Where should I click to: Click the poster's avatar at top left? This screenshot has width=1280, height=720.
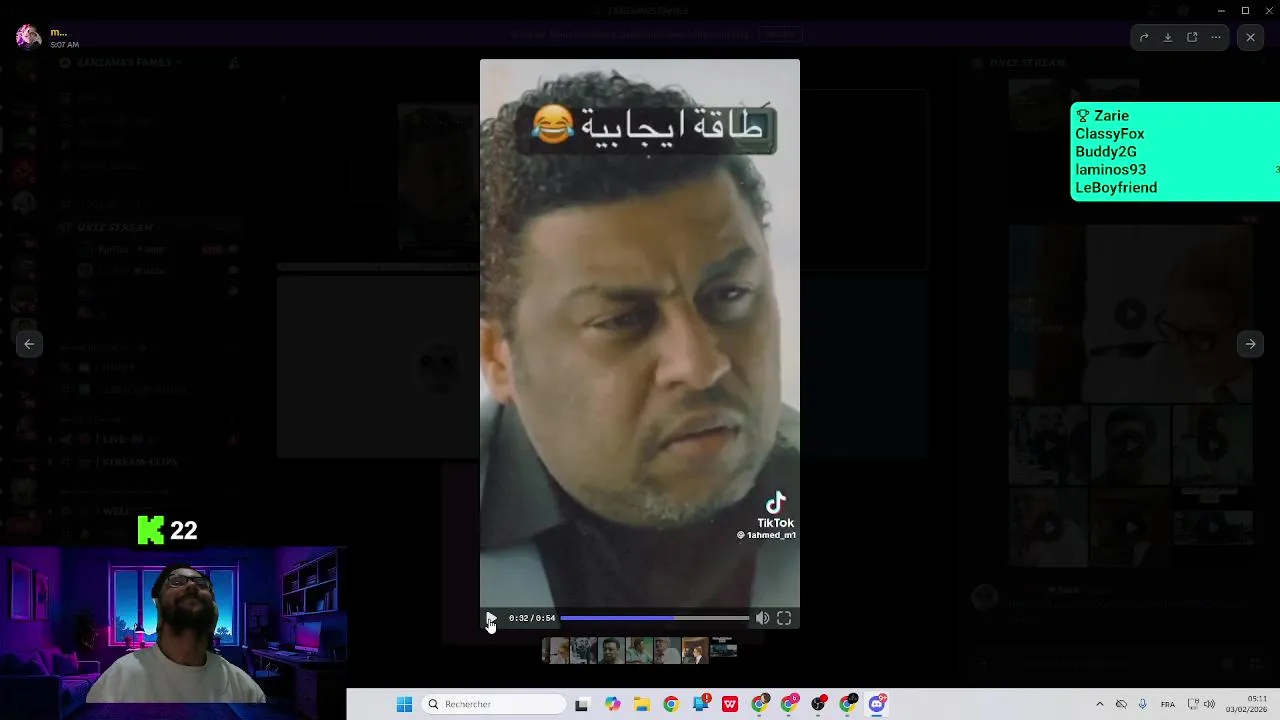pyautogui.click(x=28, y=37)
